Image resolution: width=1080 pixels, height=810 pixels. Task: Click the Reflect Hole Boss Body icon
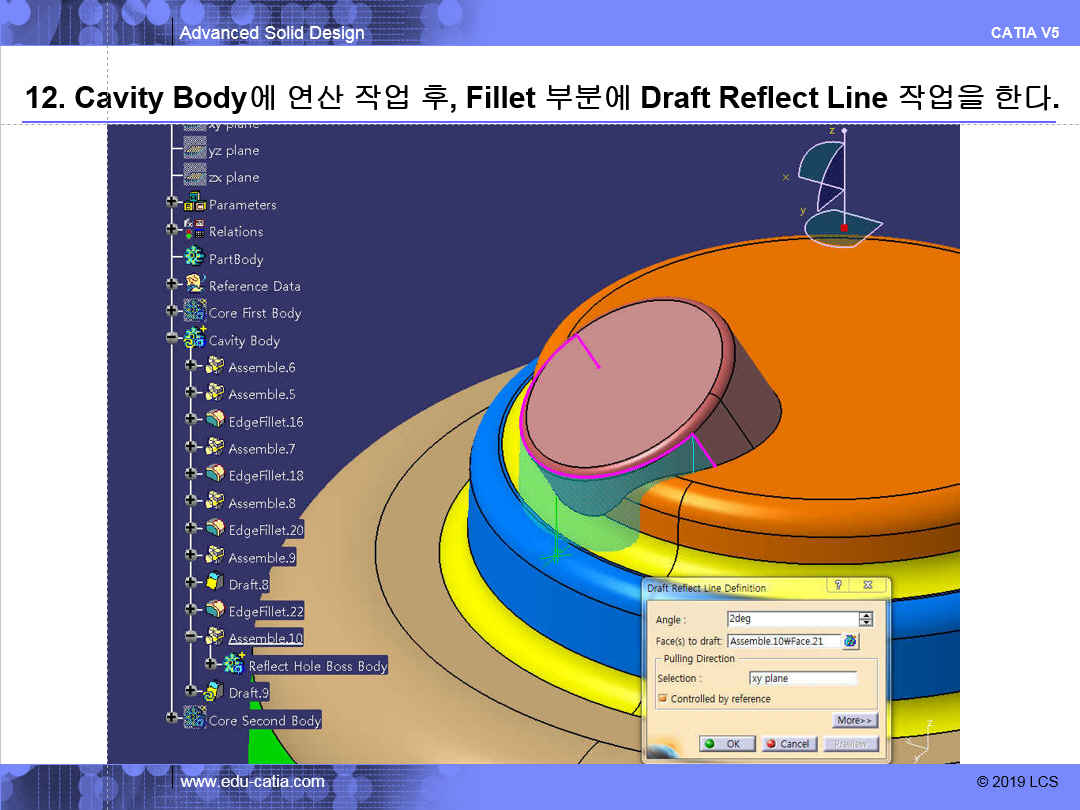235,665
